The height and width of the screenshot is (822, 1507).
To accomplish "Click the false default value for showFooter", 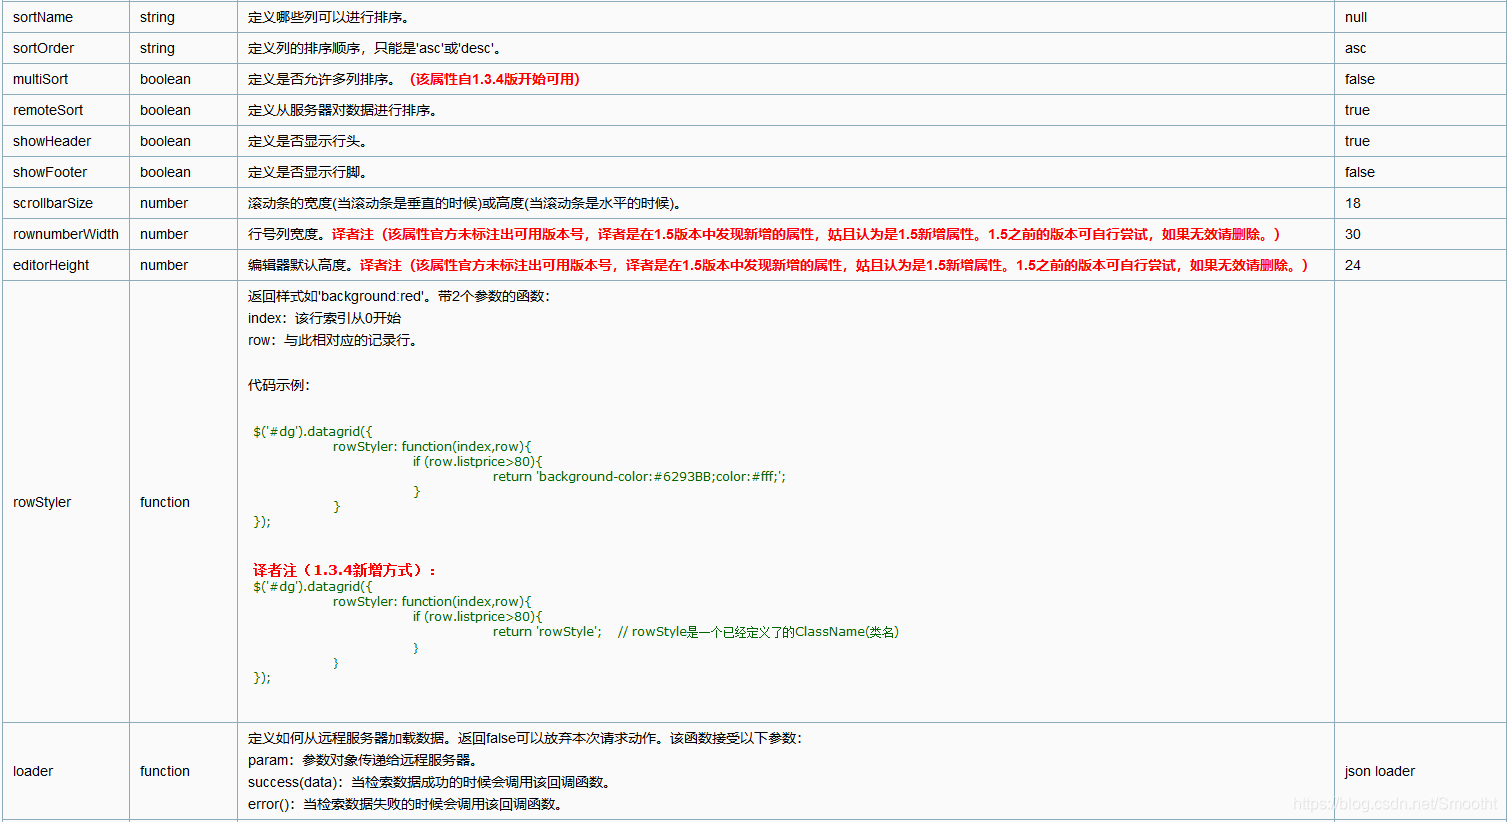I will (1360, 172).
